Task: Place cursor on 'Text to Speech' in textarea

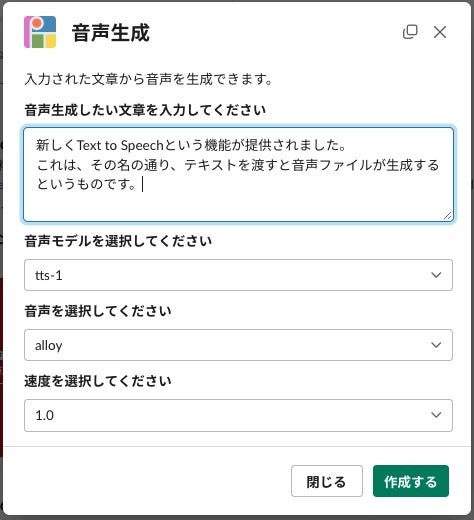Action: [x=120, y=145]
